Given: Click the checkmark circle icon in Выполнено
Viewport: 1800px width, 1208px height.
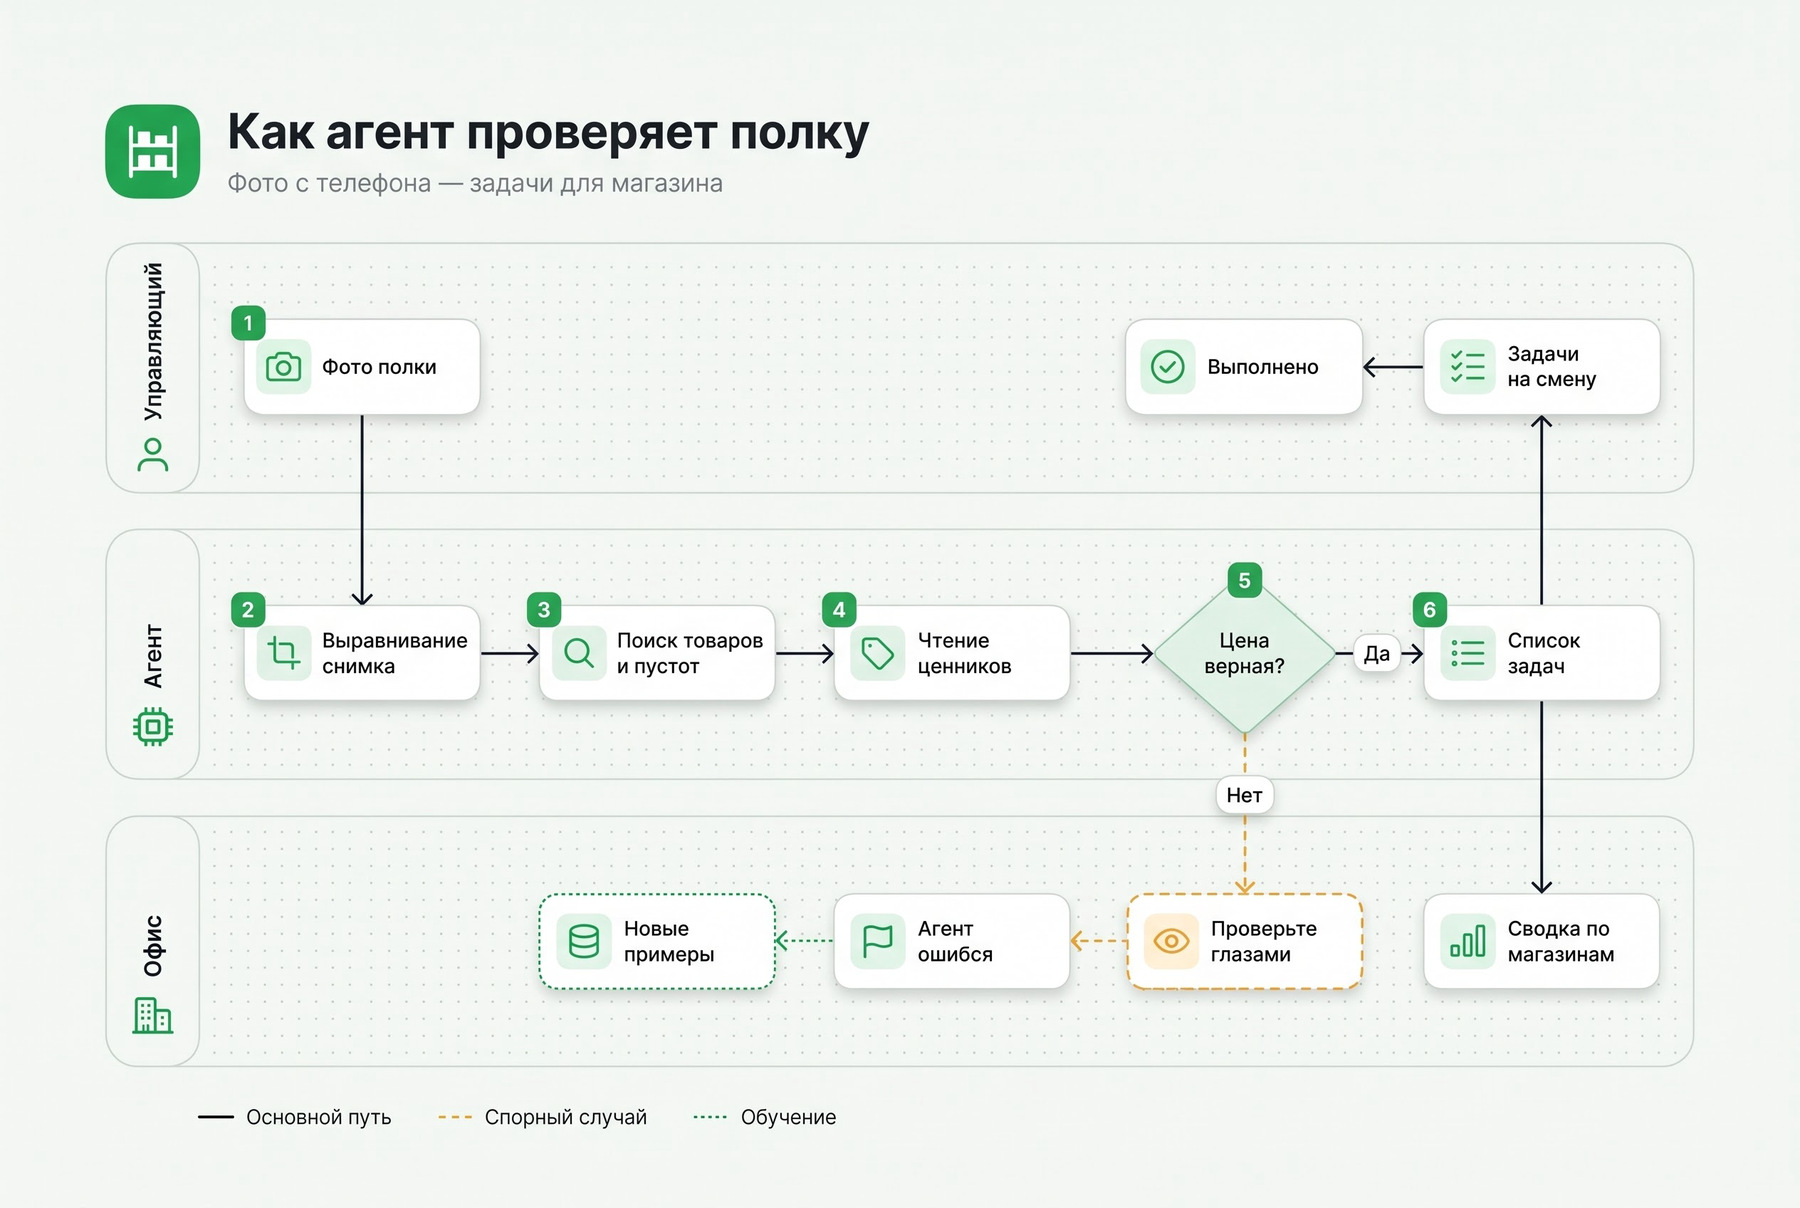Looking at the screenshot, I should 1168,367.
